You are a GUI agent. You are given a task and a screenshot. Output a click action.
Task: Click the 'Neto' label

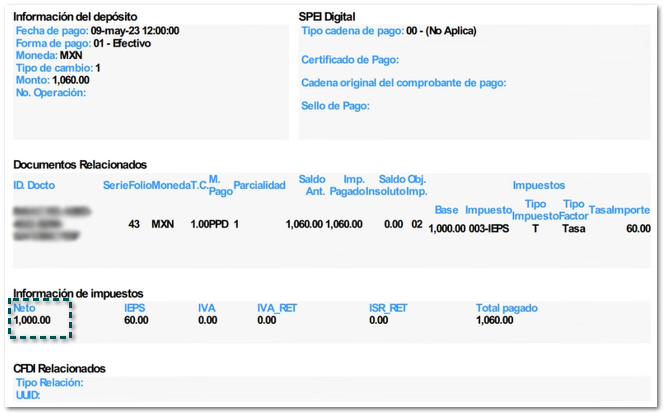[24, 308]
